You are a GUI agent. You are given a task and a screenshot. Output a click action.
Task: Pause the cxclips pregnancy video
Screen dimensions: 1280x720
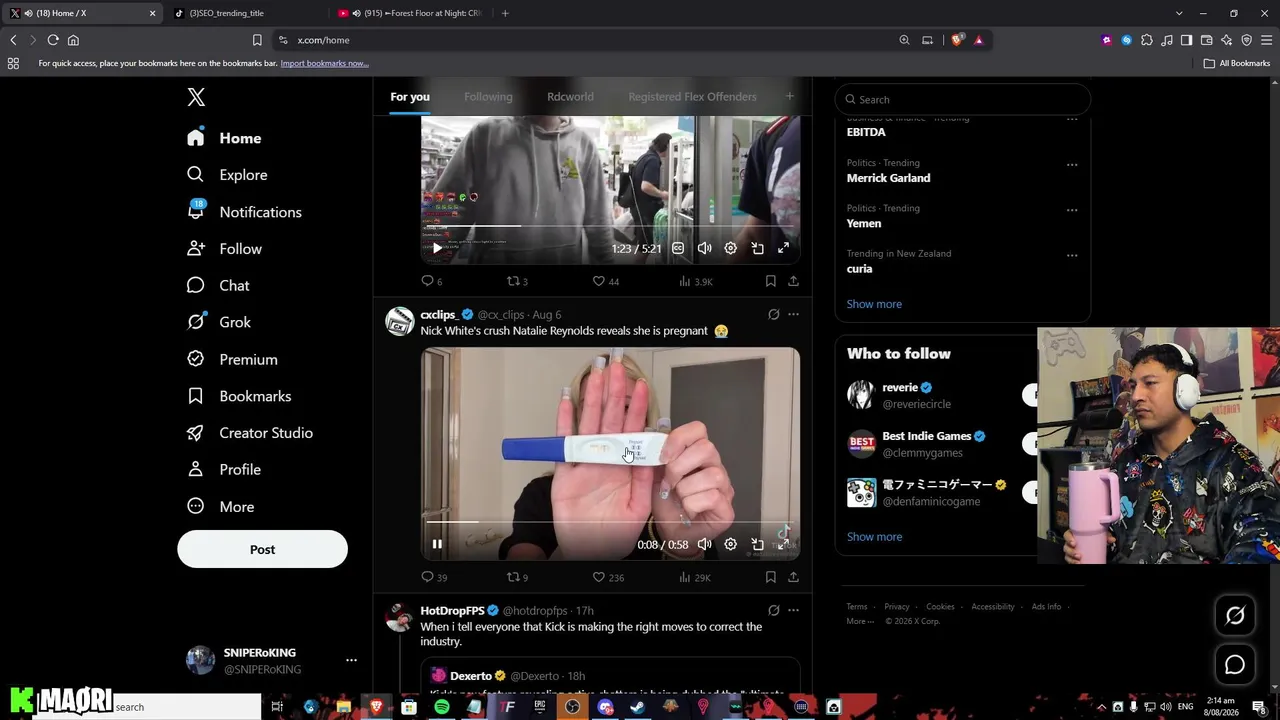pos(437,544)
